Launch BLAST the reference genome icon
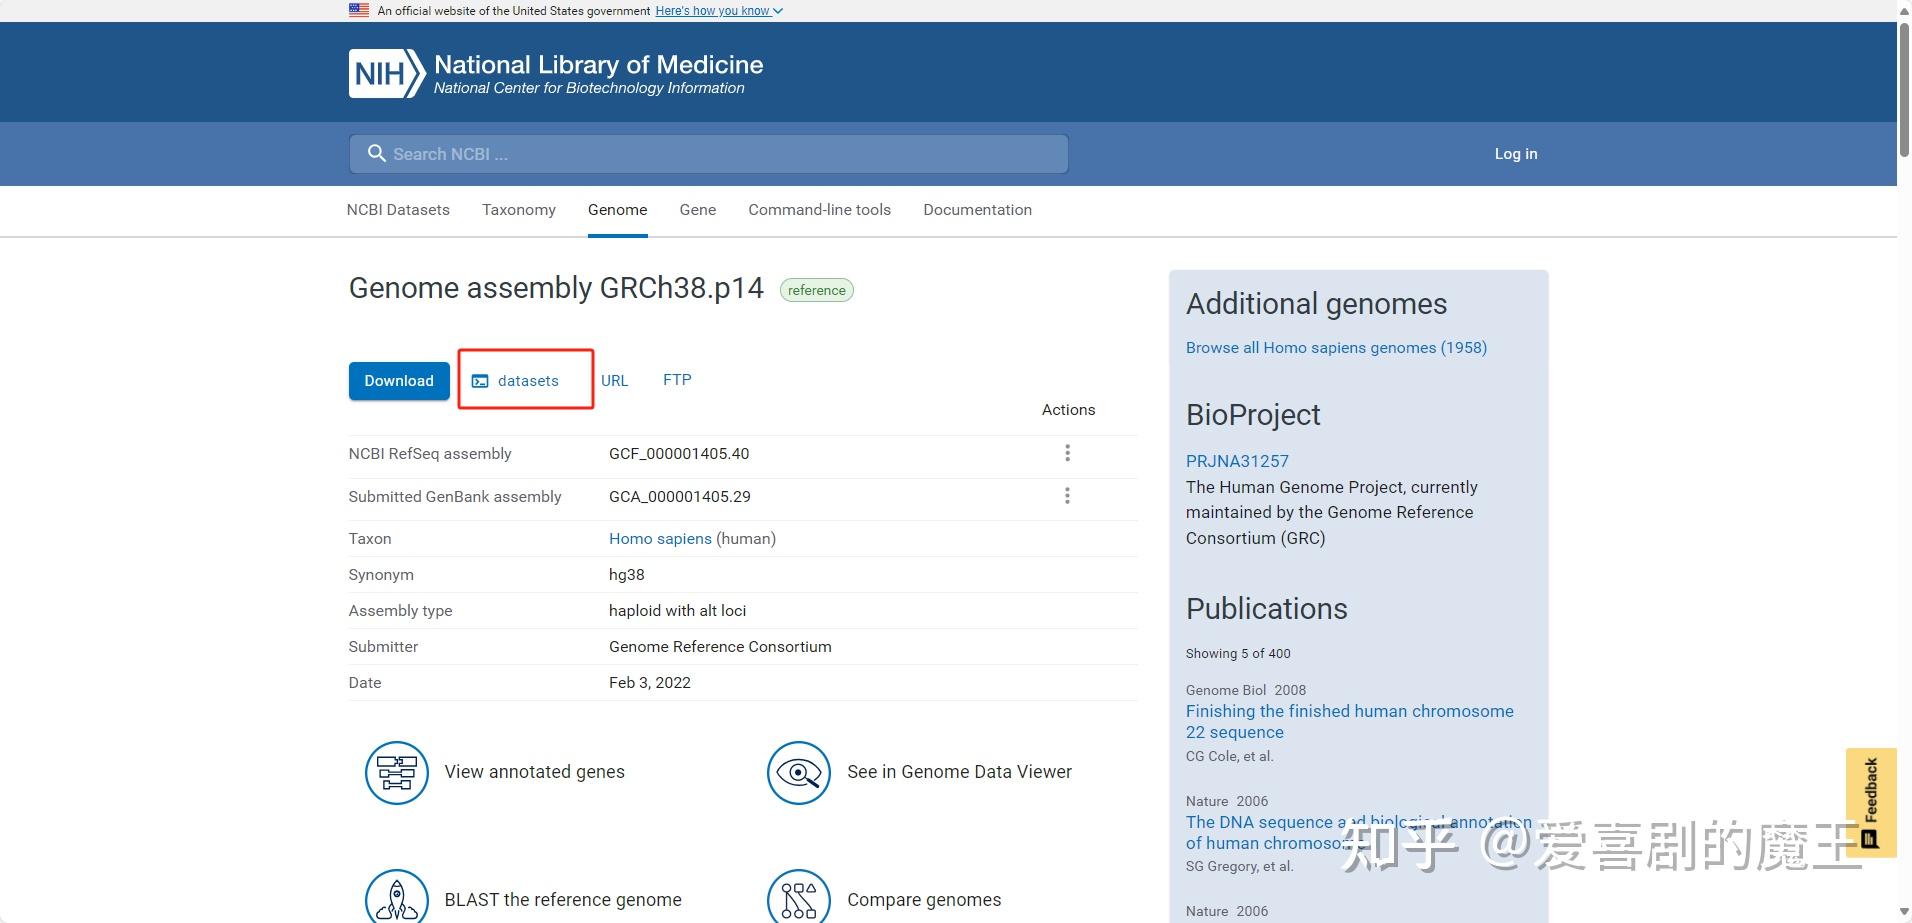Viewport: 1912px width, 923px height. tap(397, 896)
